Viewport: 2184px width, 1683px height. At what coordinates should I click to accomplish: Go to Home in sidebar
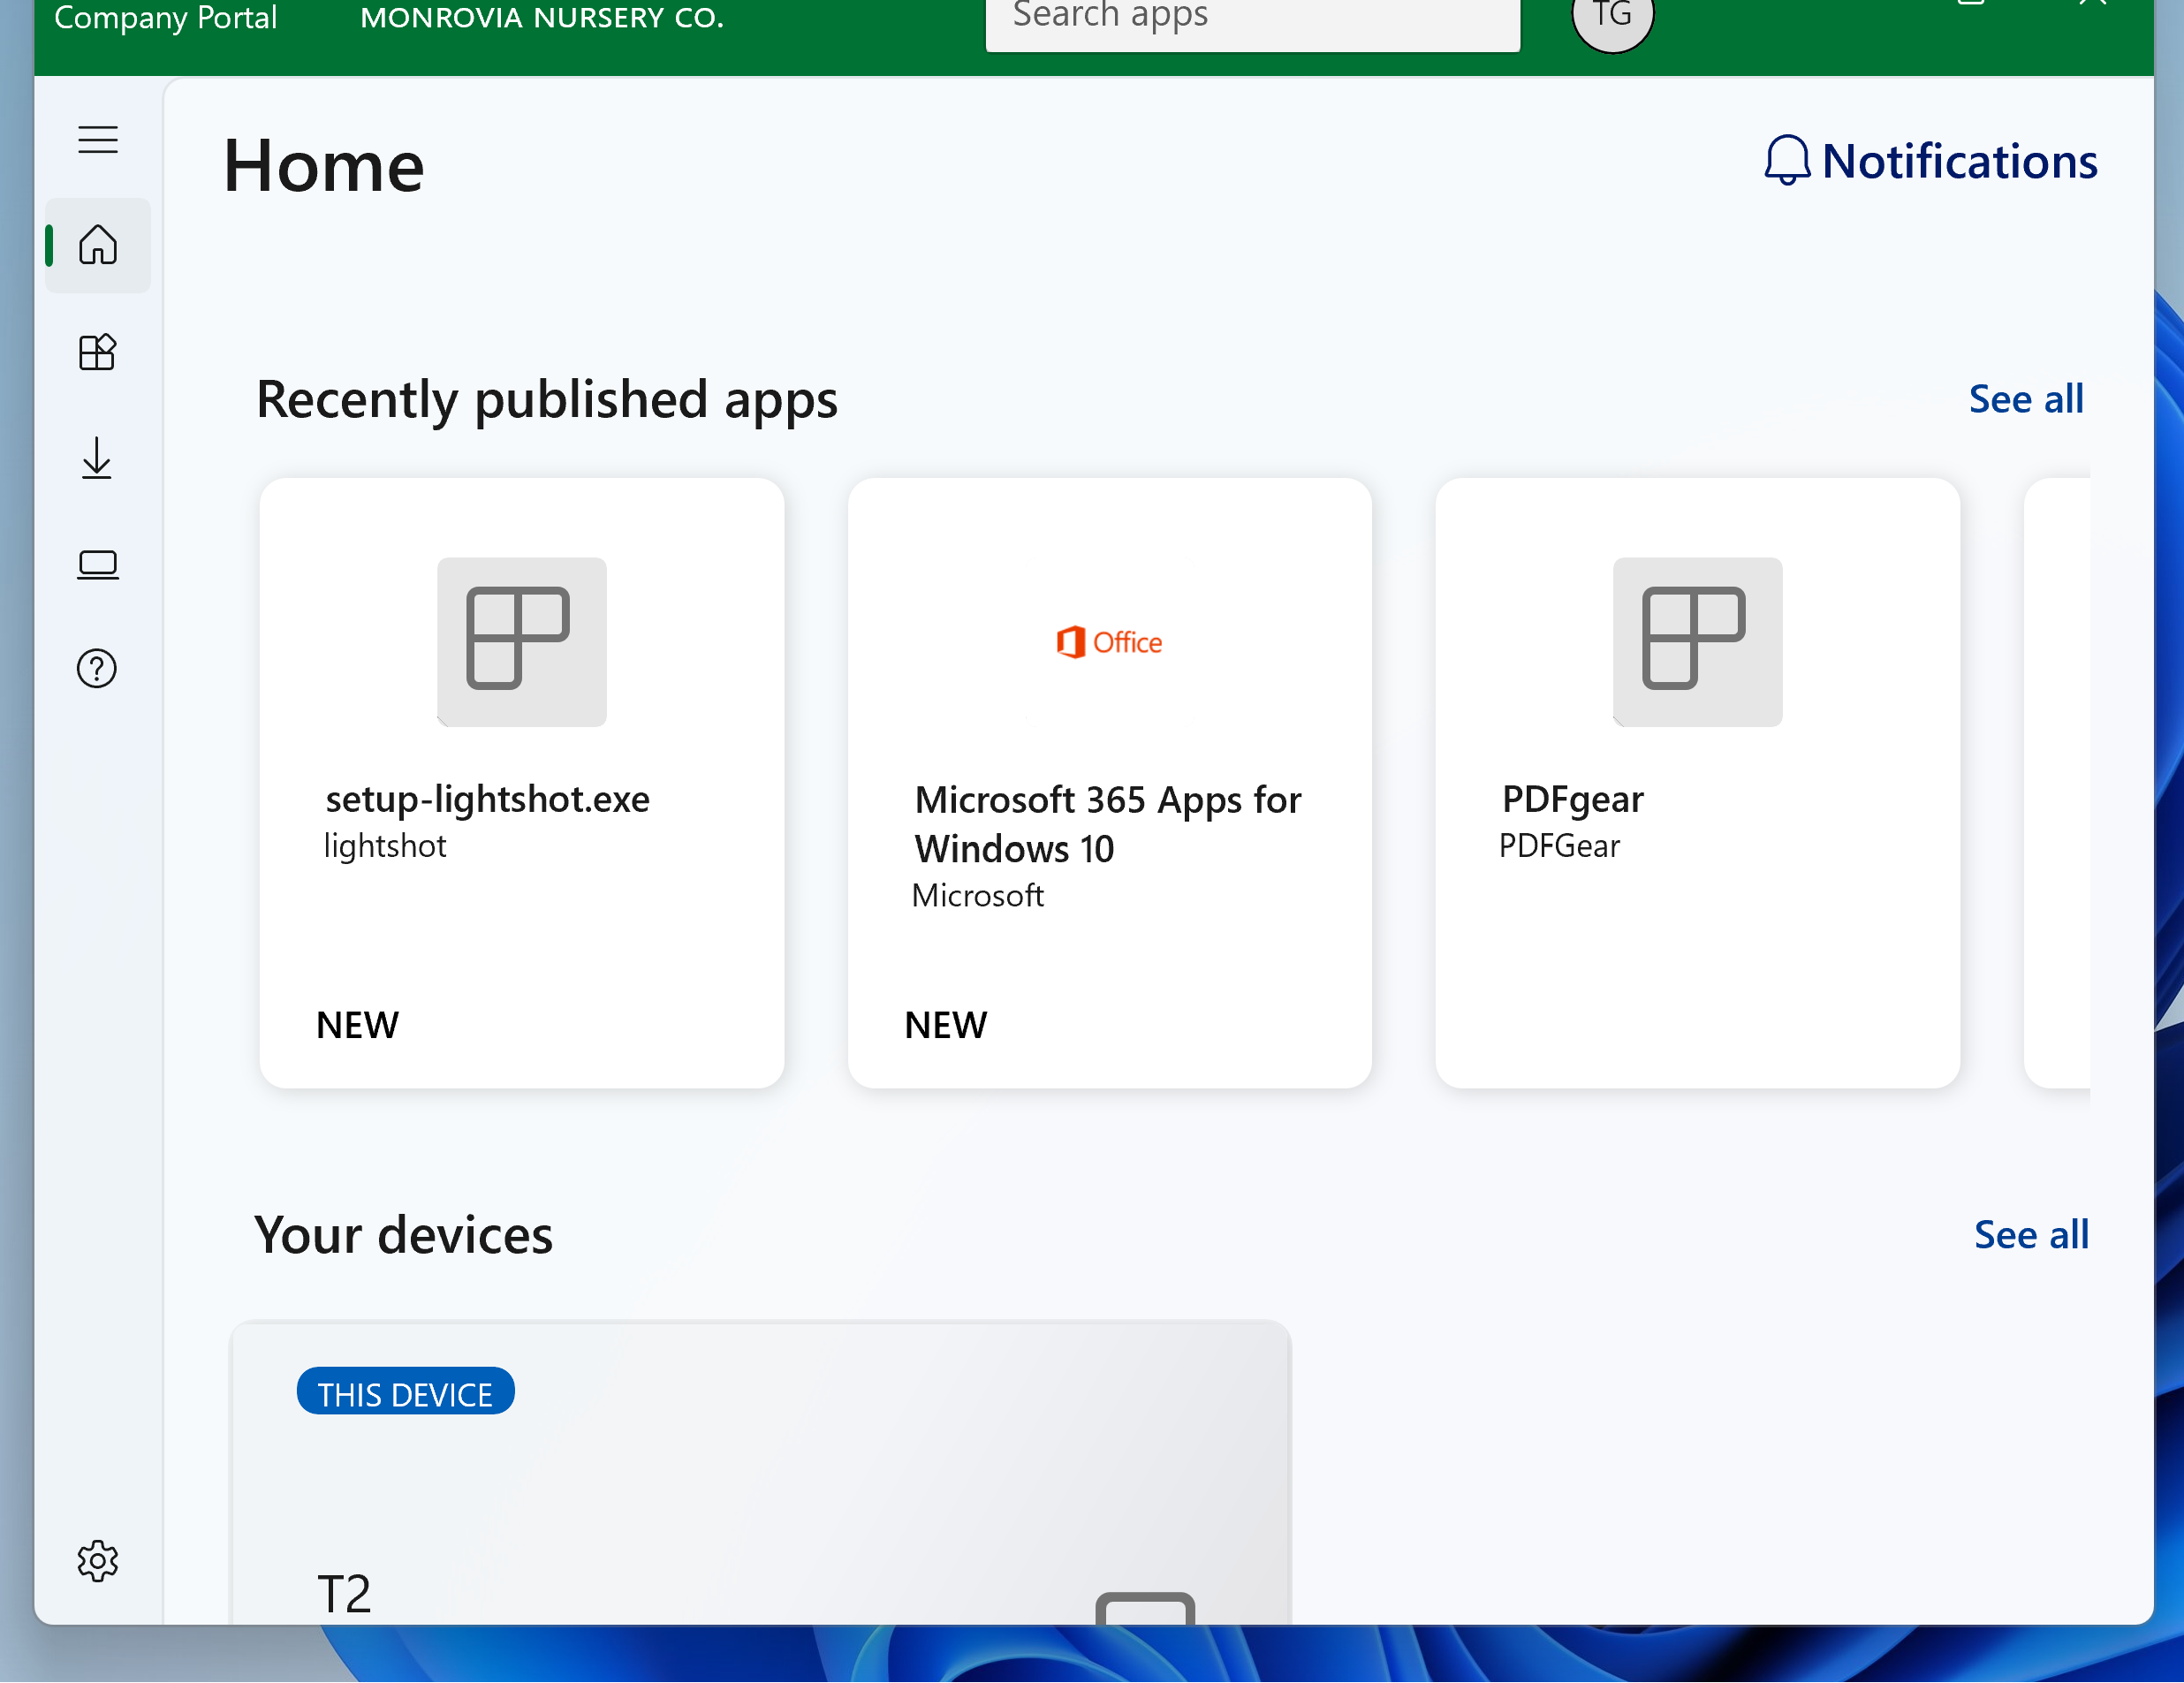tap(98, 245)
